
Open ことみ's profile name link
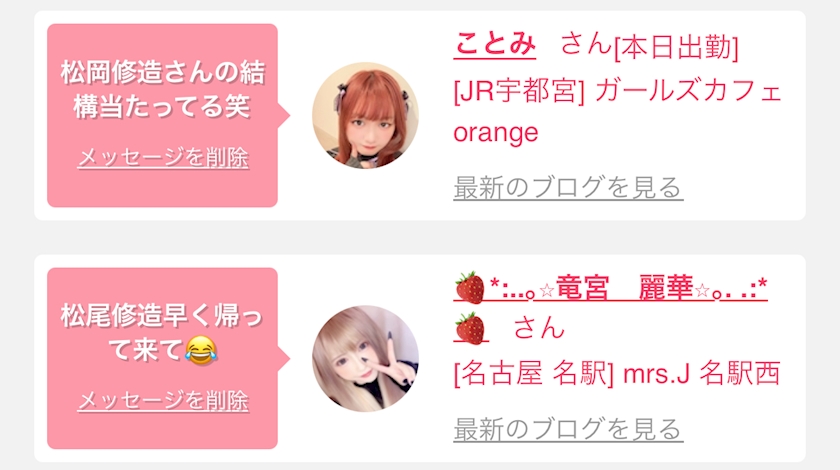pos(494,43)
